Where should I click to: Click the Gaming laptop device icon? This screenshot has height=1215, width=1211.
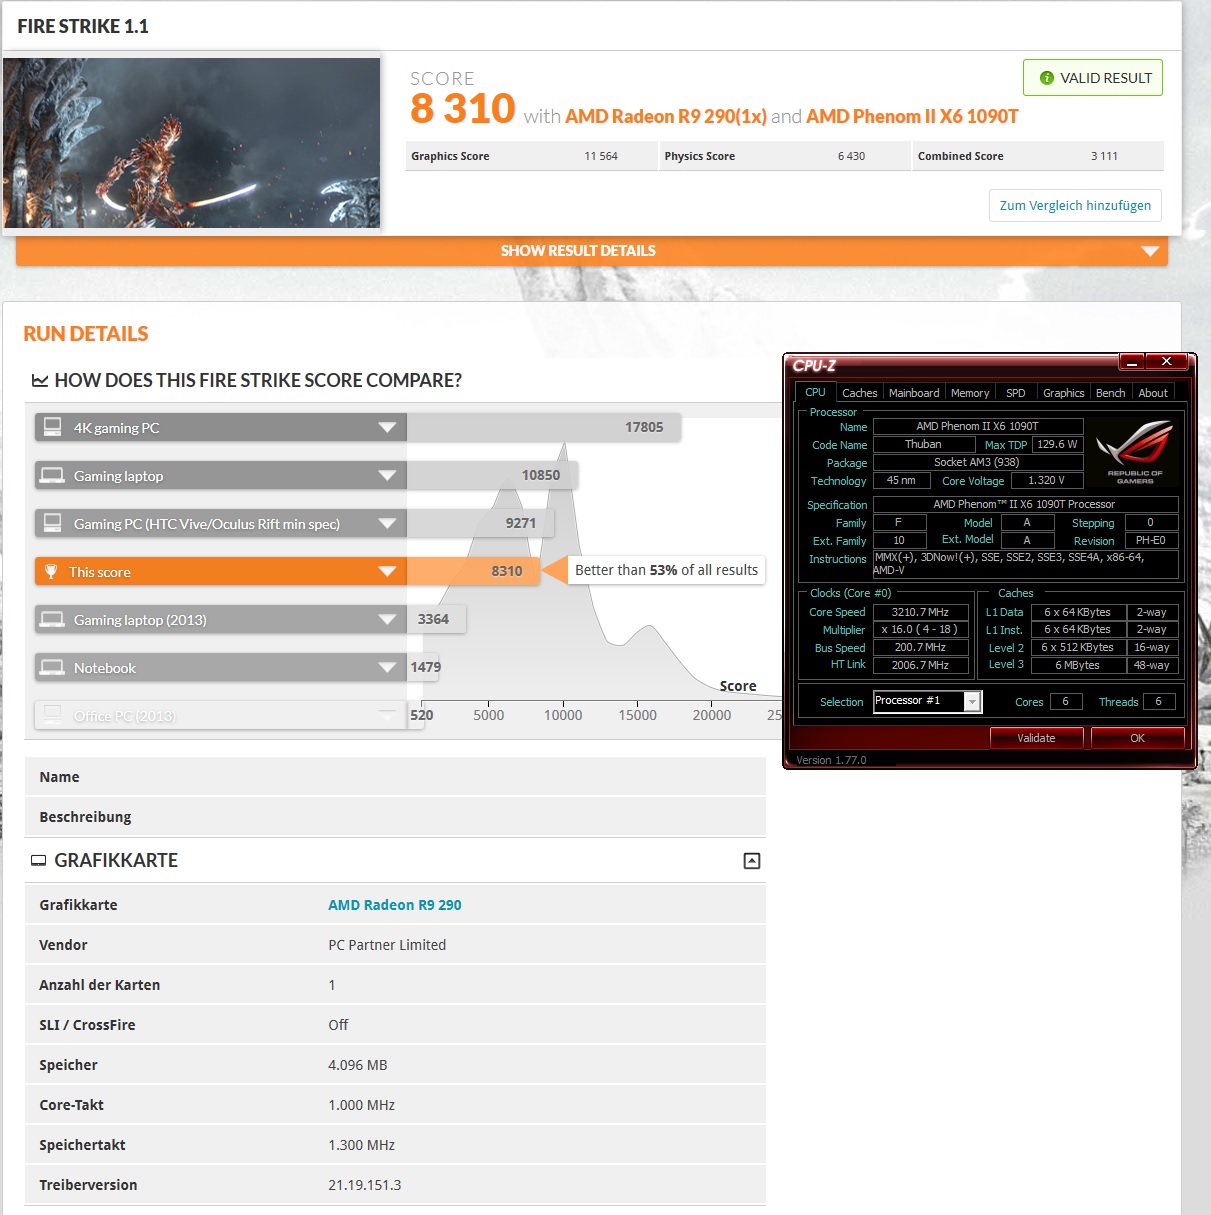click(x=52, y=475)
